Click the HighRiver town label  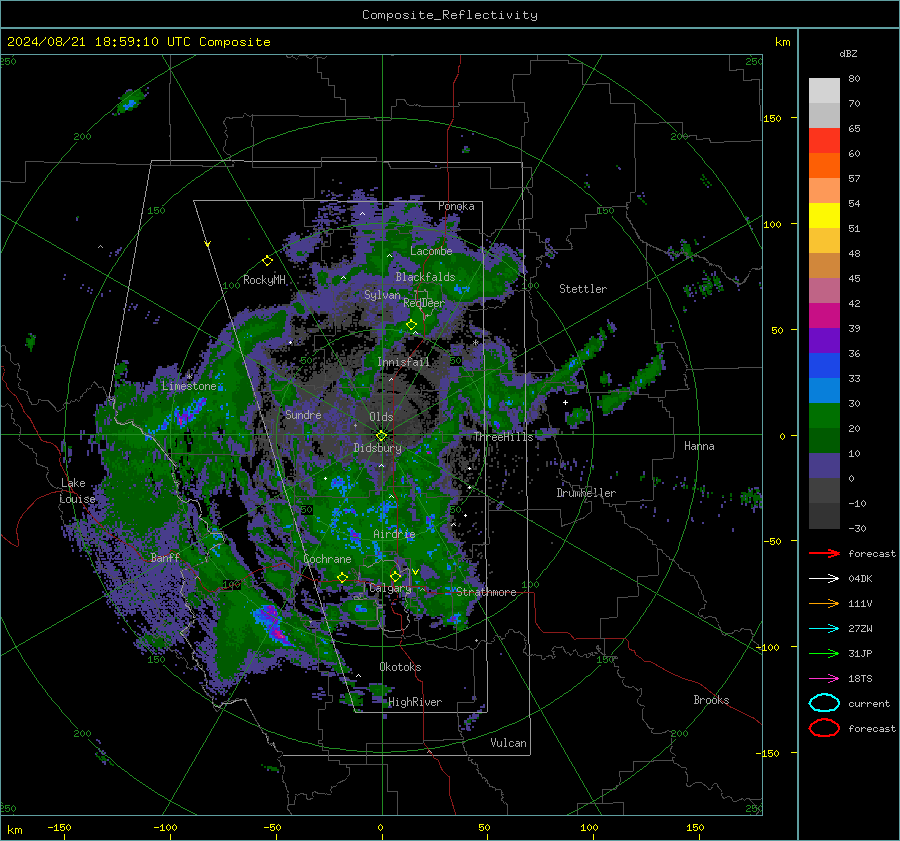[415, 702]
